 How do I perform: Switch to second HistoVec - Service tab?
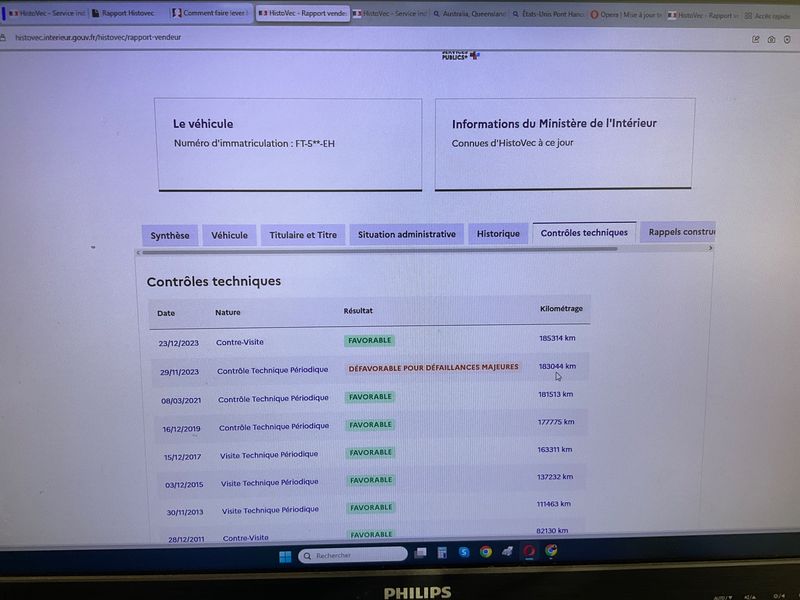pos(390,13)
